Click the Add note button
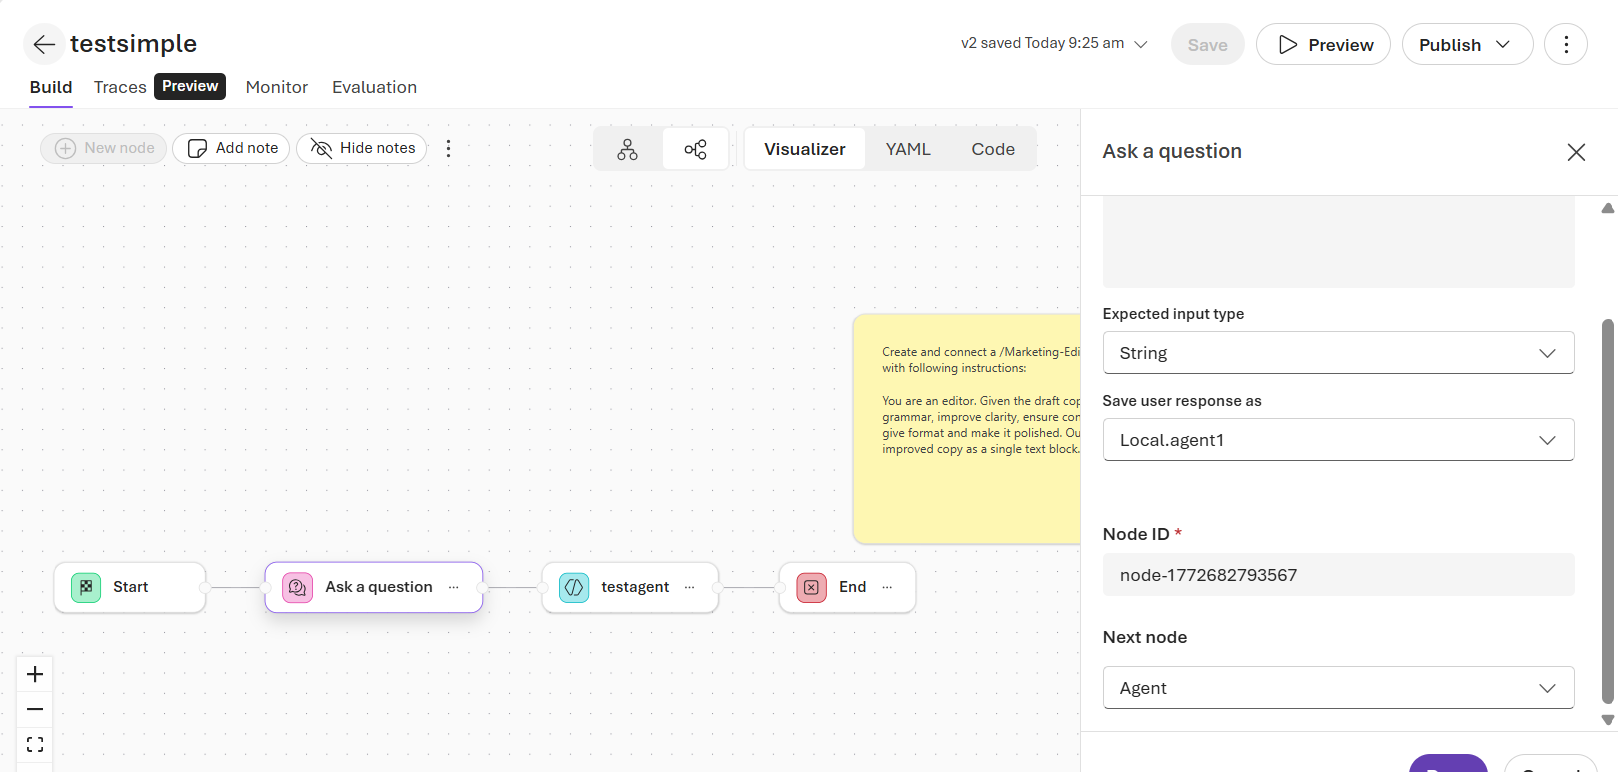The width and height of the screenshot is (1618, 772). click(232, 148)
